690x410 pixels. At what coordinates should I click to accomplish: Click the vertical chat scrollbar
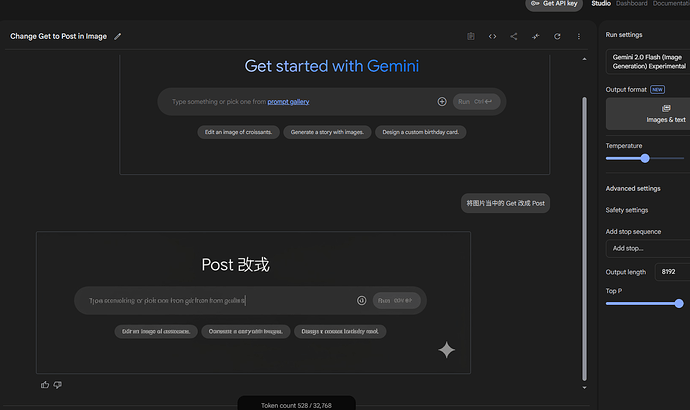[584, 239]
